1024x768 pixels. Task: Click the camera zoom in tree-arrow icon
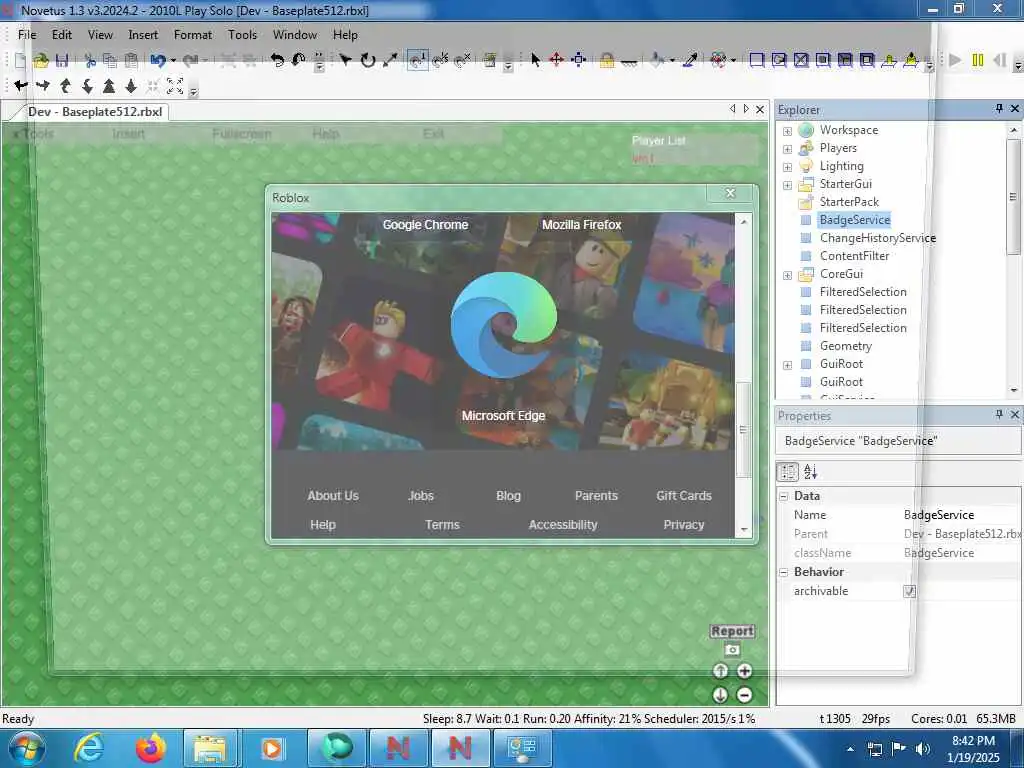[x=109, y=86]
